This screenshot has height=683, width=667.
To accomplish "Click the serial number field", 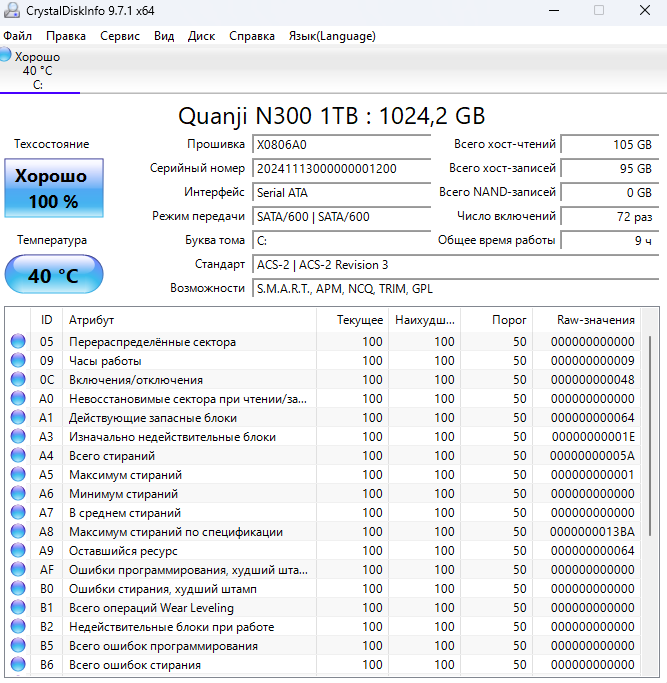I will point(338,169).
